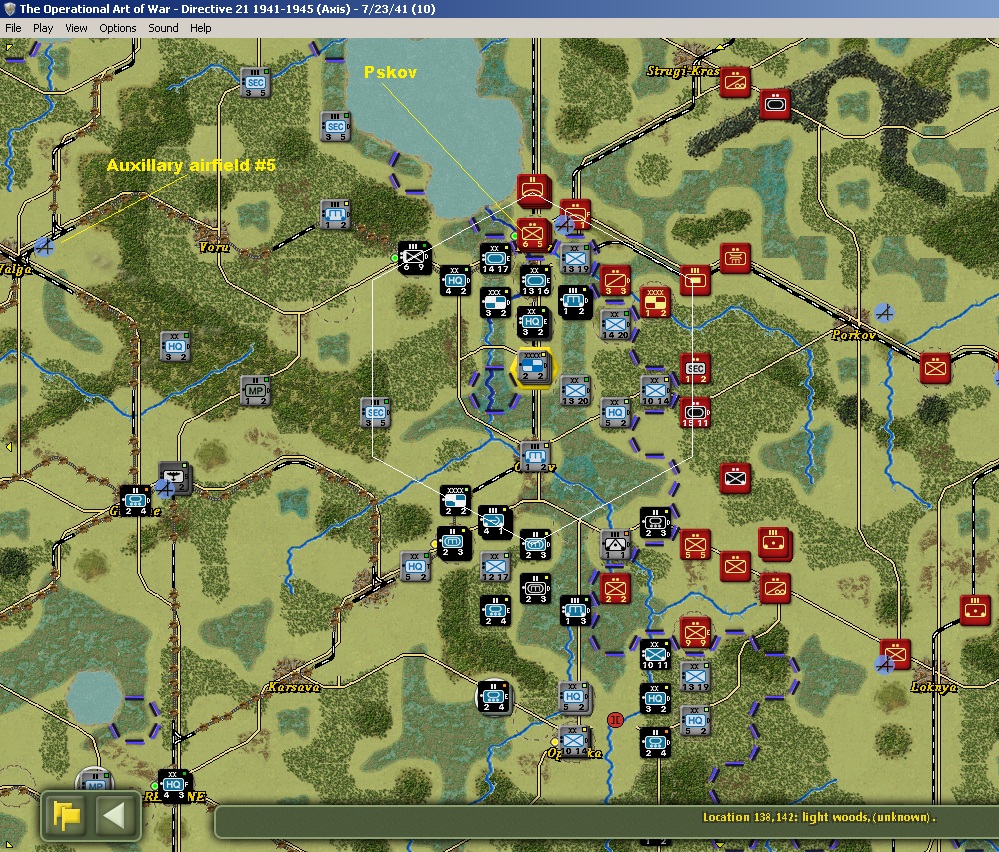999x852 pixels.
Task: Select the grey MP 1-2 unit
Action: pos(255,391)
